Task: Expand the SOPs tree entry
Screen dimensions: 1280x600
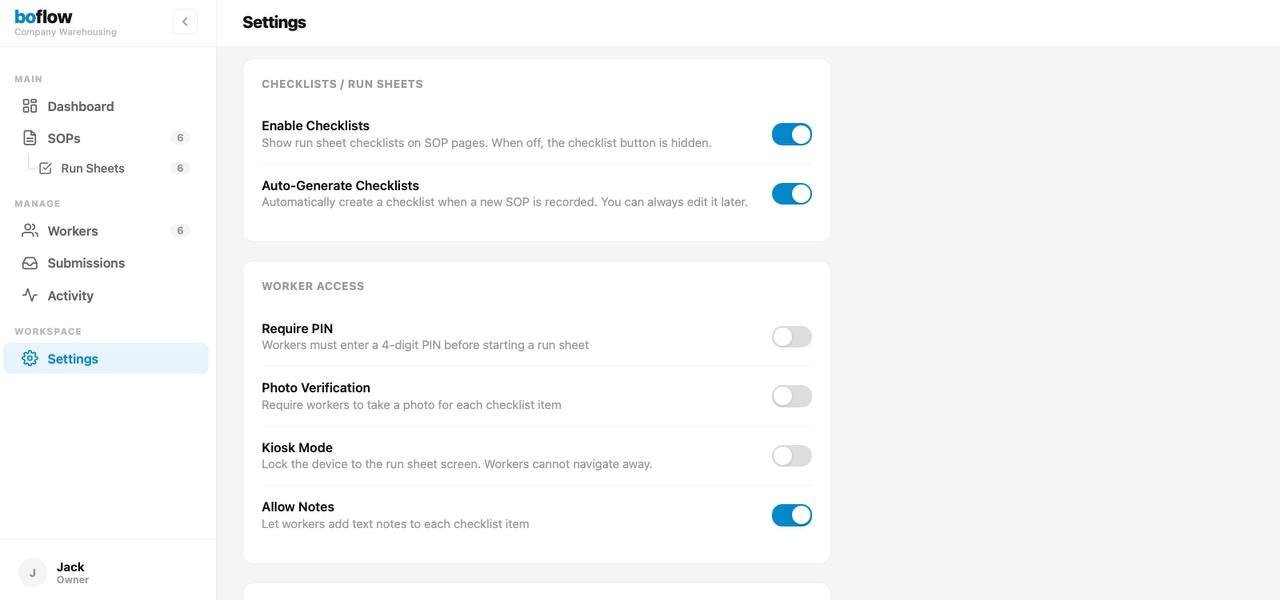Action: (x=64, y=138)
